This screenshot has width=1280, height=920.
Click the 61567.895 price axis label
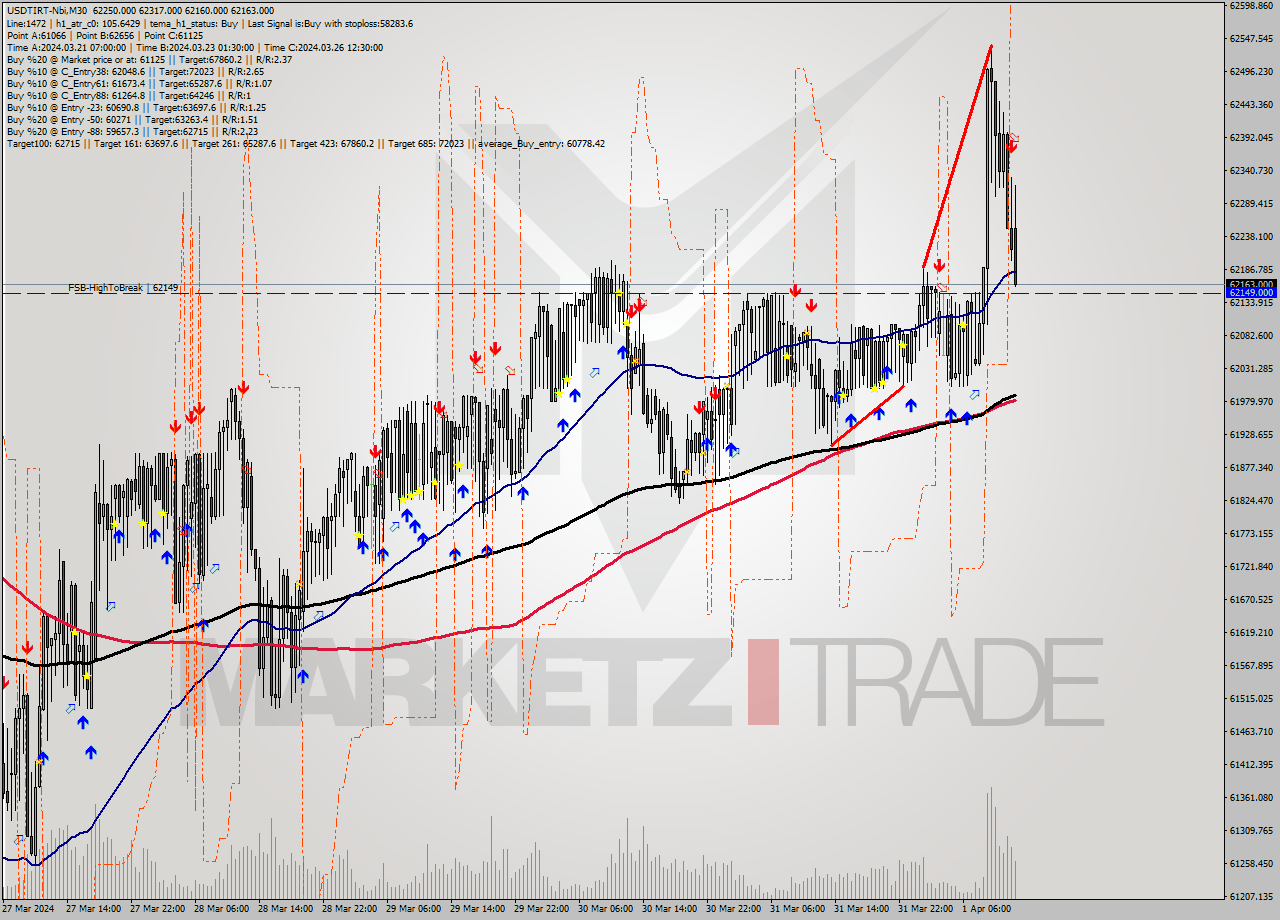[1251, 665]
